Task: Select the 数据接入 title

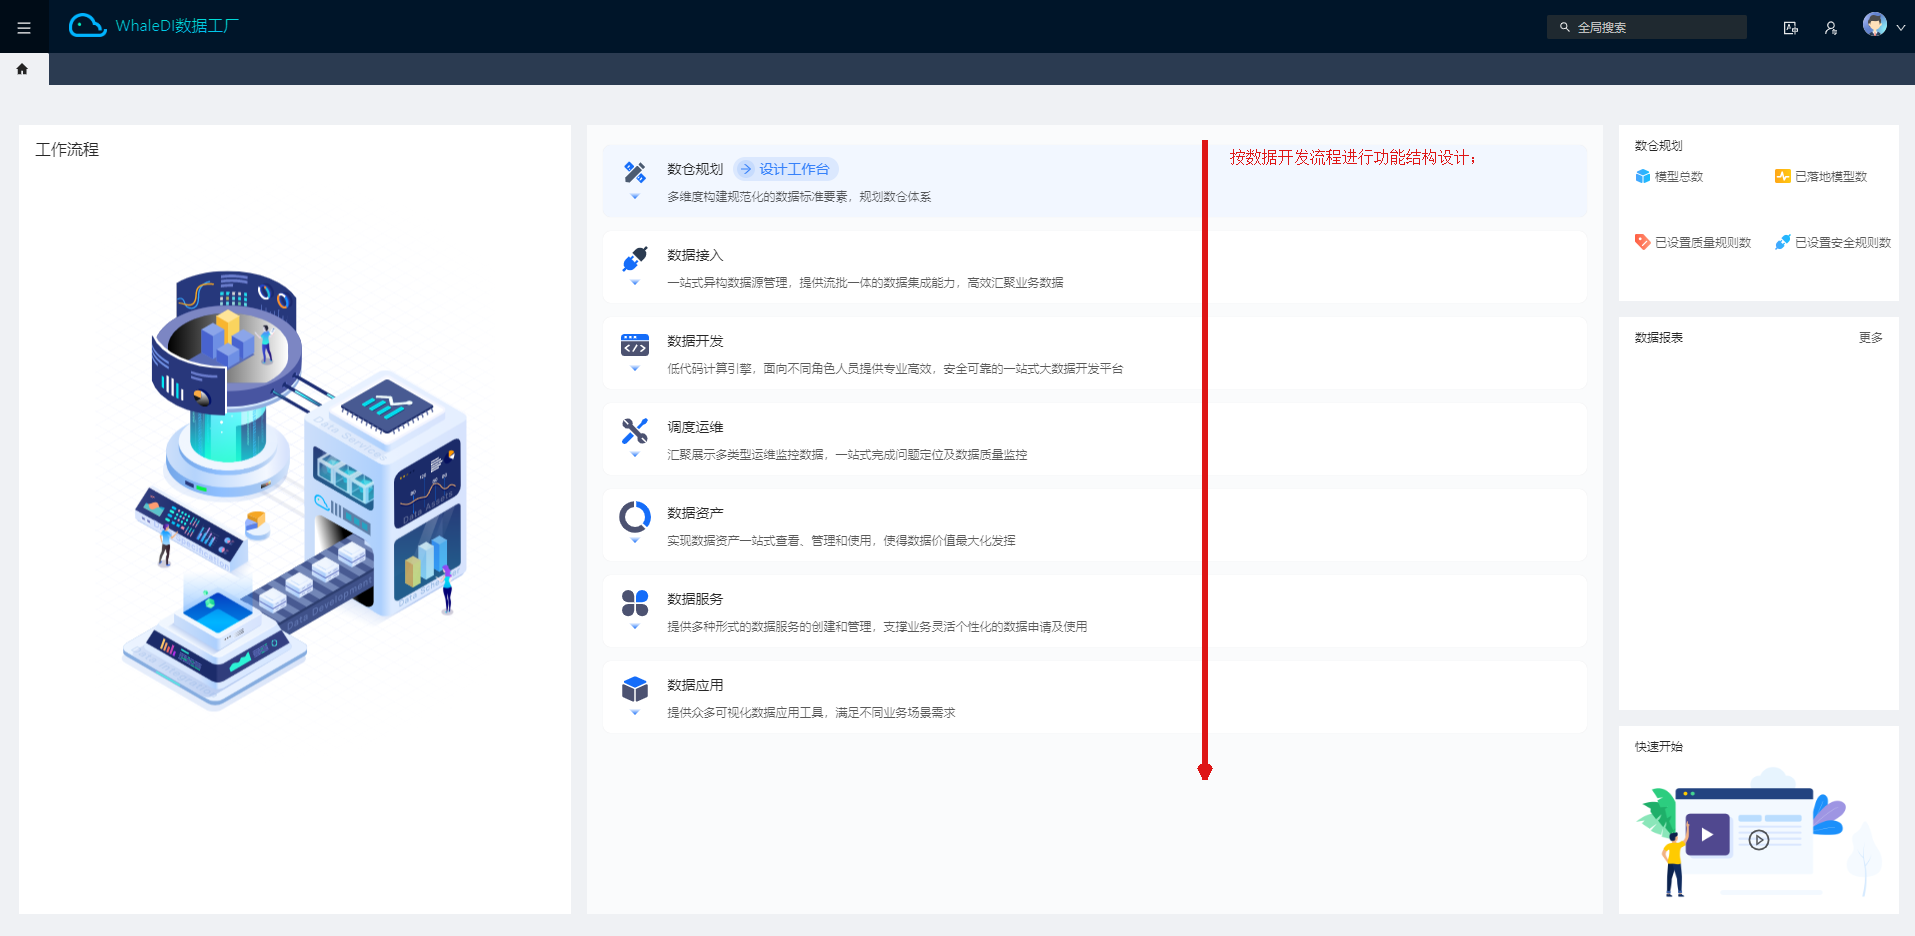Action: [695, 255]
